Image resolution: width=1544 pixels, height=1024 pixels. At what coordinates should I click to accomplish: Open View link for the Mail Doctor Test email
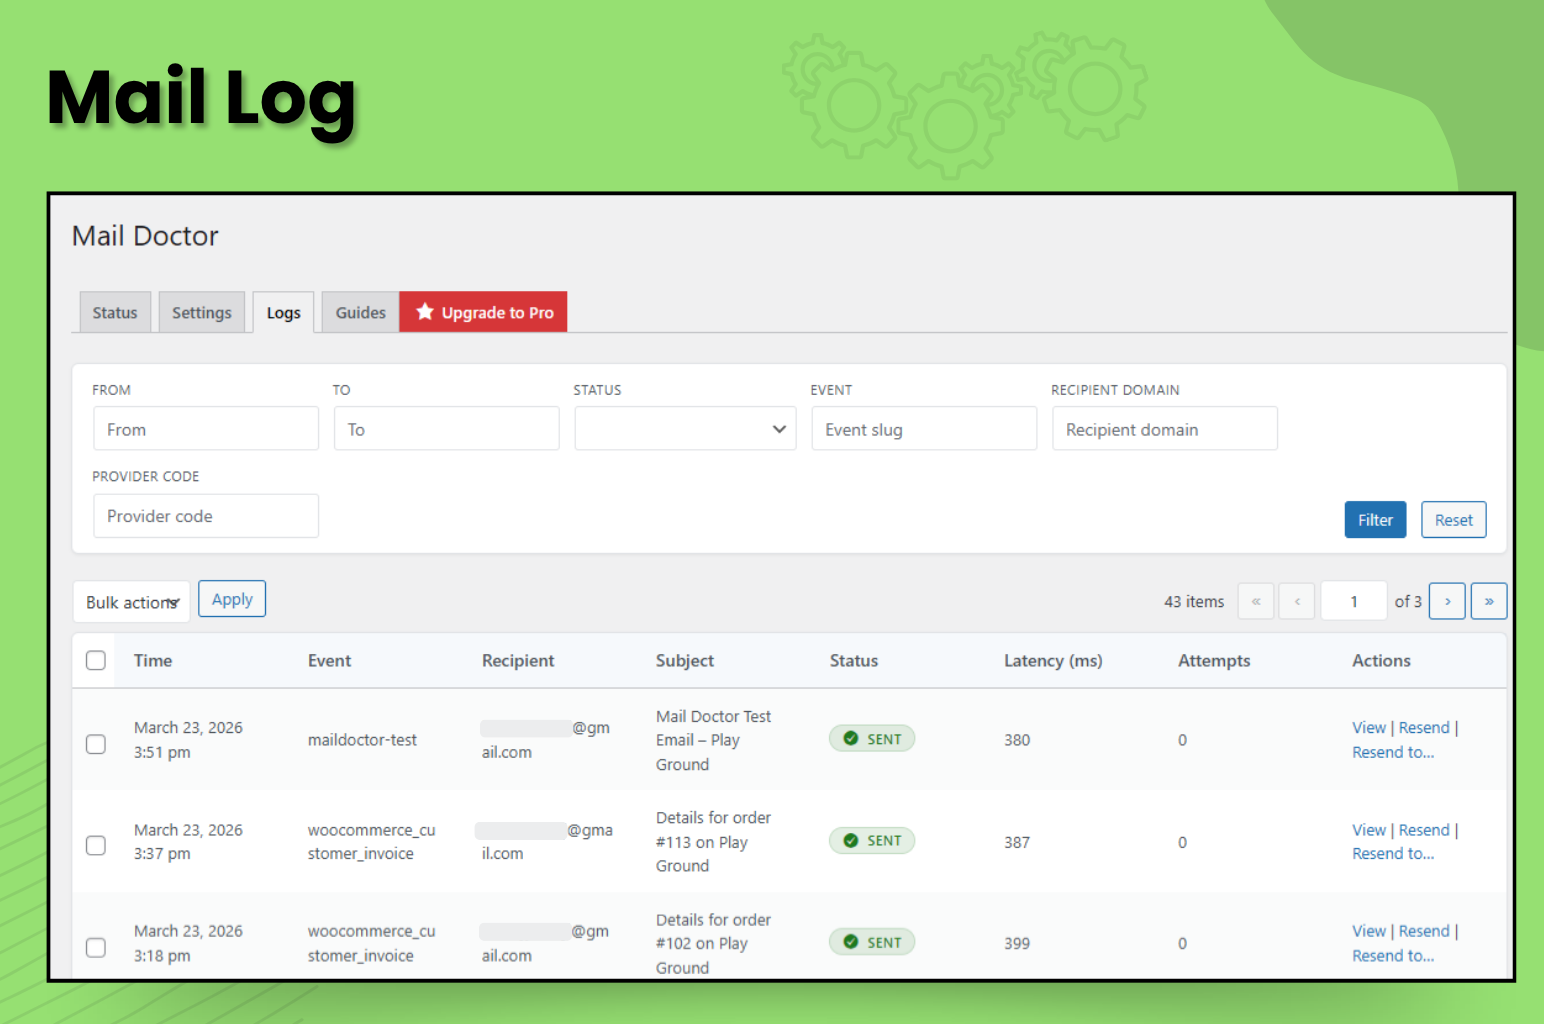tap(1368, 727)
